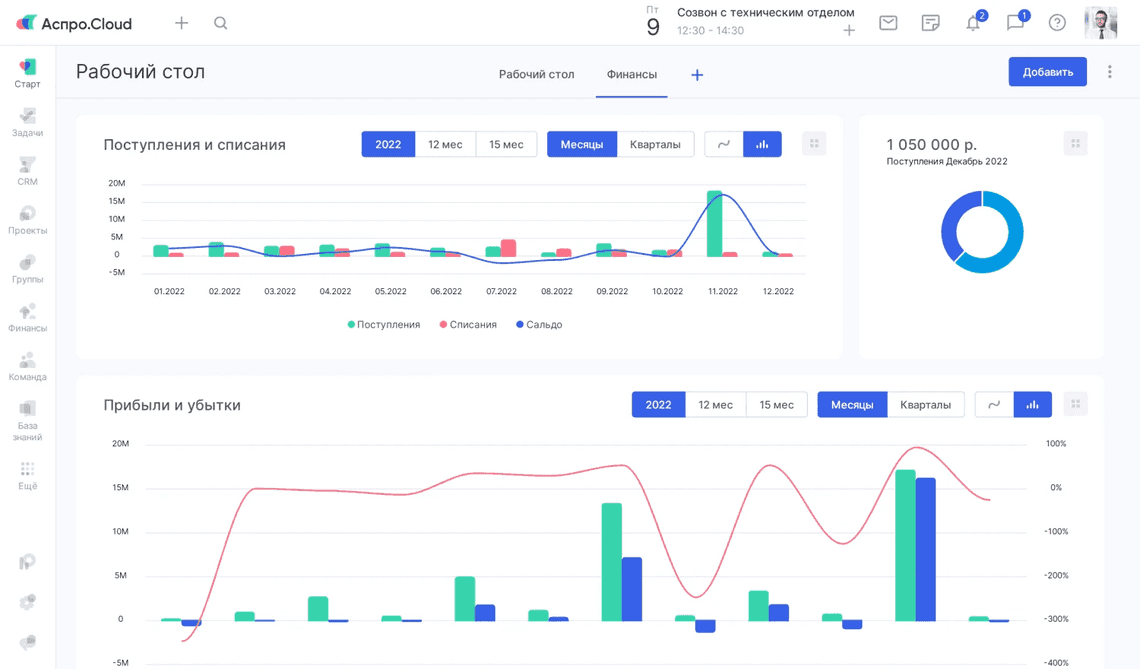Click the Добавить button
The height and width of the screenshot is (669, 1140).
(x=1047, y=72)
